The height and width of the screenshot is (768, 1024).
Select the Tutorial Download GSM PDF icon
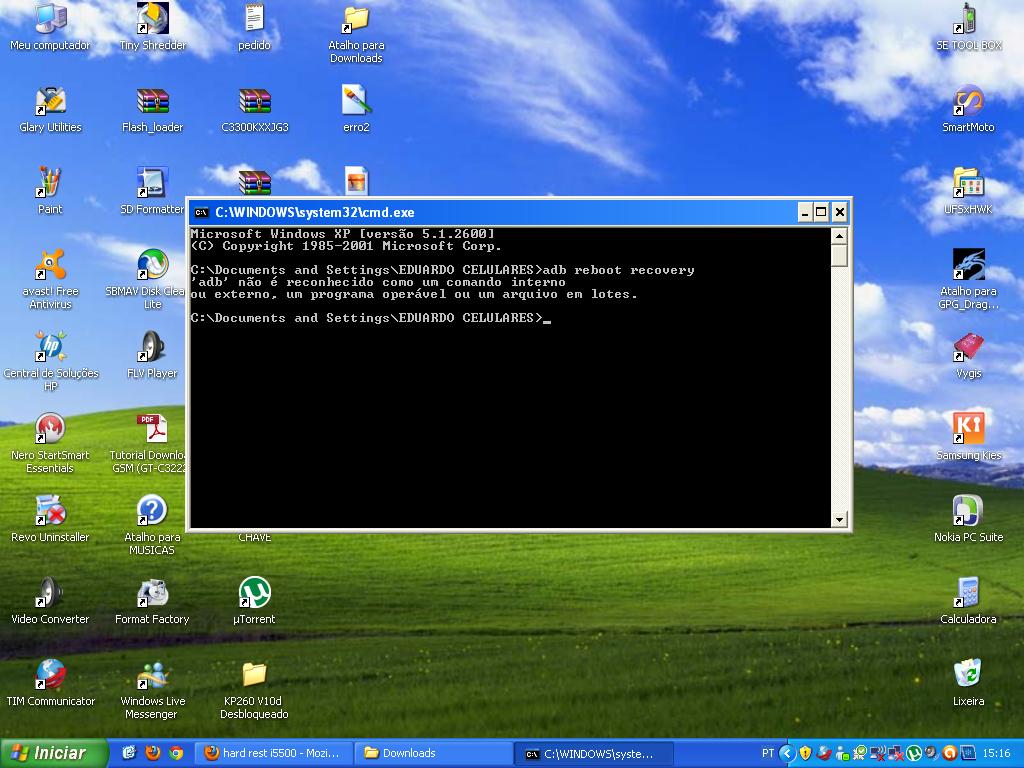click(x=148, y=443)
